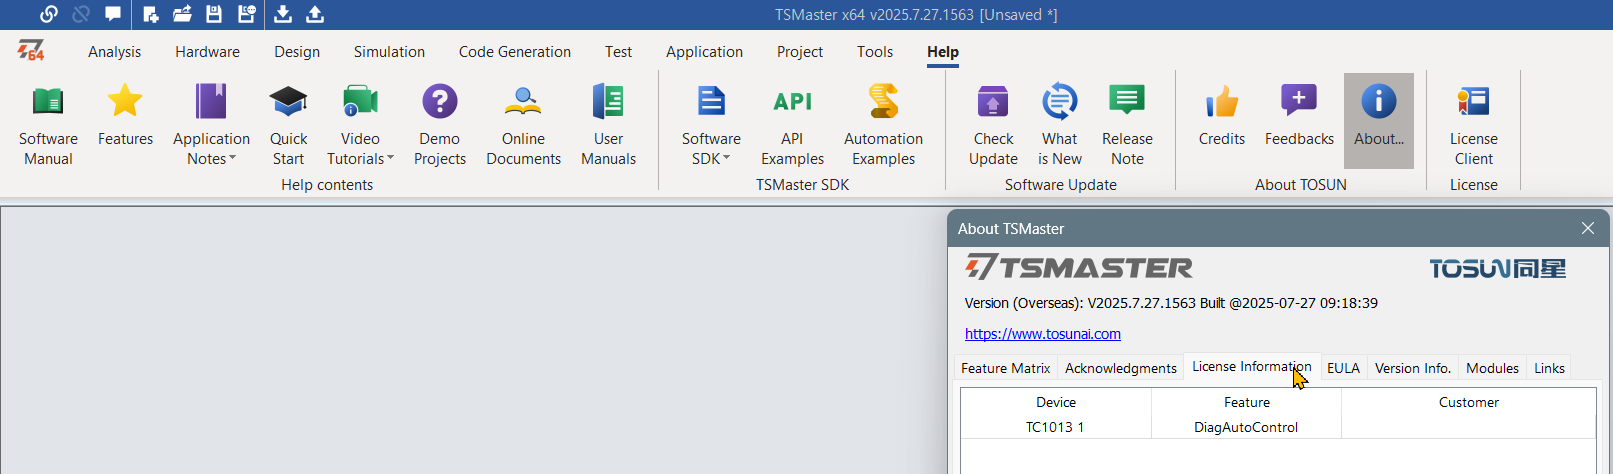Image resolution: width=1613 pixels, height=474 pixels.
Task: Click the version string text in About dialog
Action: coord(1171,303)
